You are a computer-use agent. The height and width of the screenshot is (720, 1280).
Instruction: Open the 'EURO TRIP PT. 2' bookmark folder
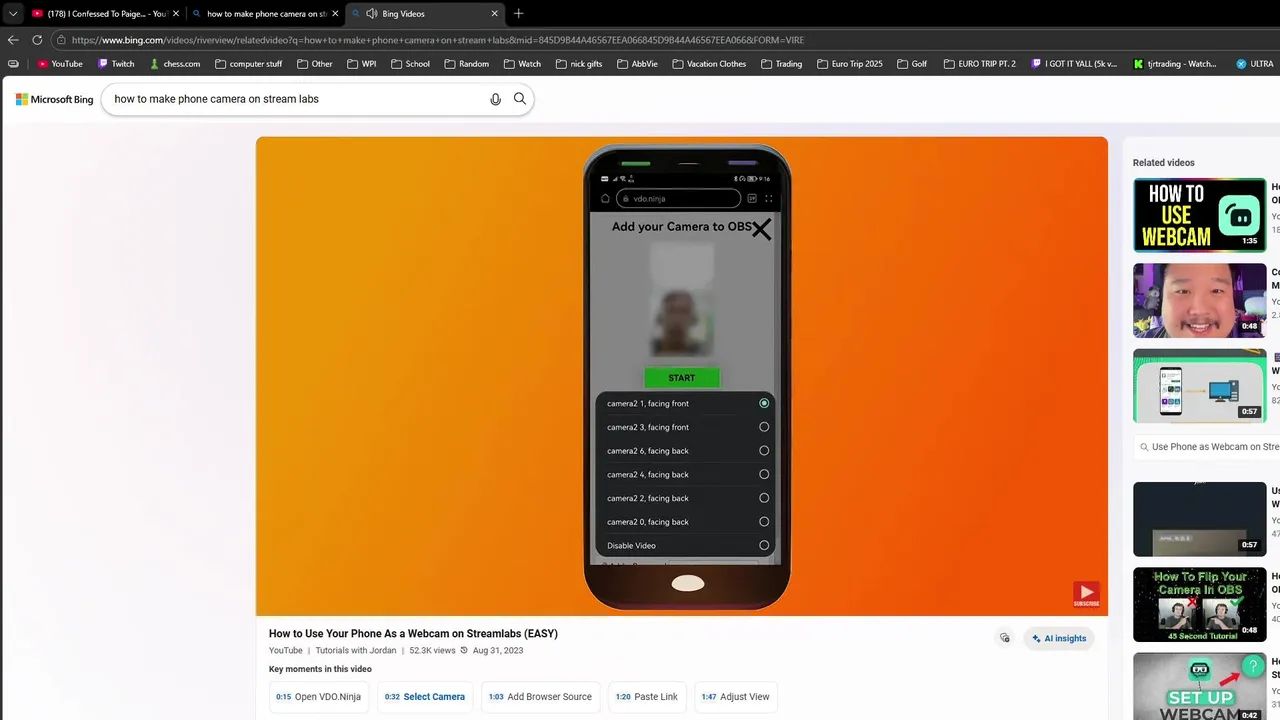point(978,64)
